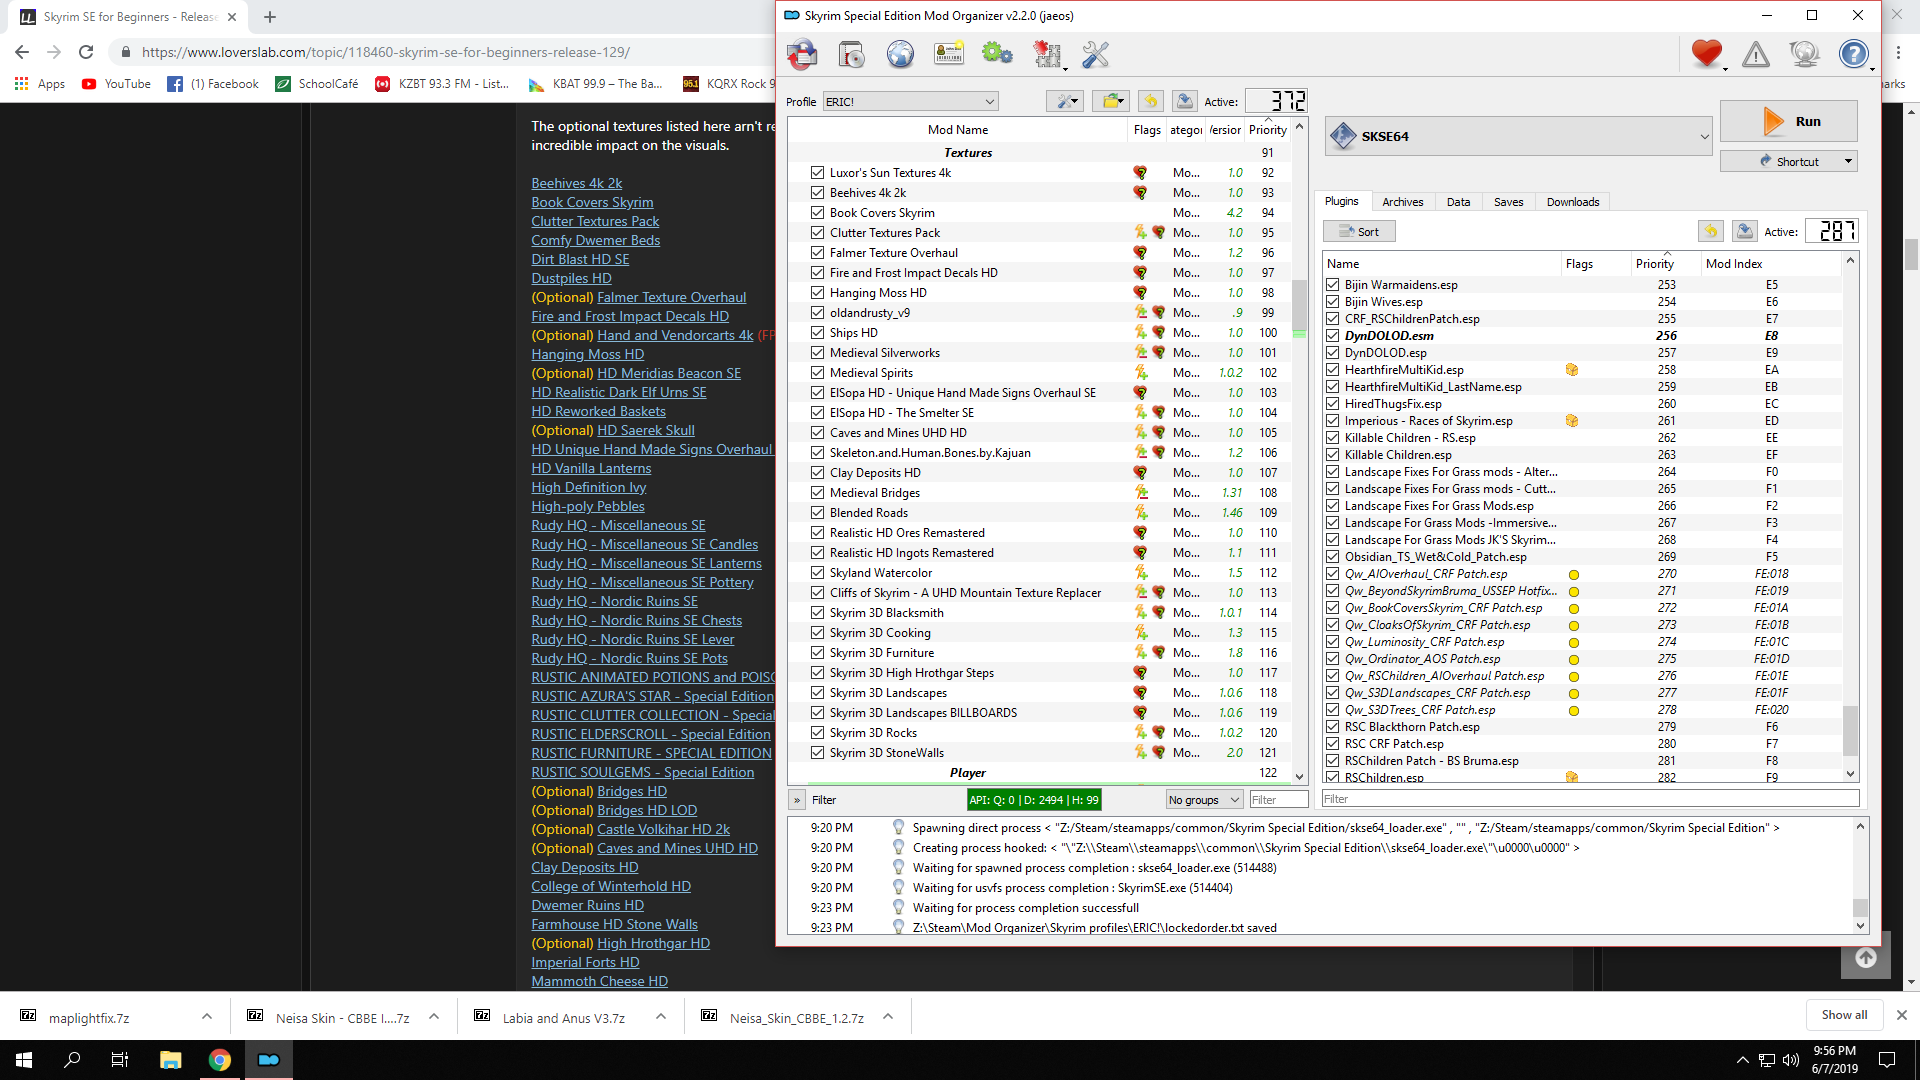Image resolution: width=1920 pixels, height=1080 pixels.
Task: Open the Profile dropdown showing ERIC!
Action: coord(910,101)
